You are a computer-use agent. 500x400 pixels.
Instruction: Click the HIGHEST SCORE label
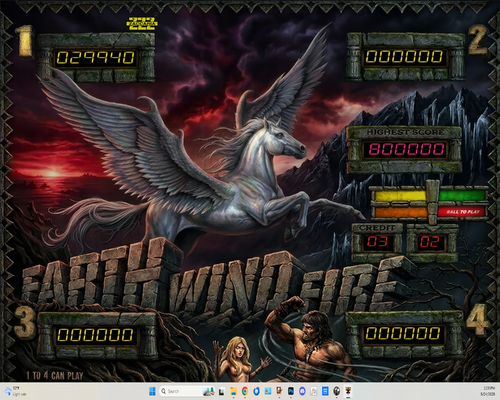(x=405, y=132)
